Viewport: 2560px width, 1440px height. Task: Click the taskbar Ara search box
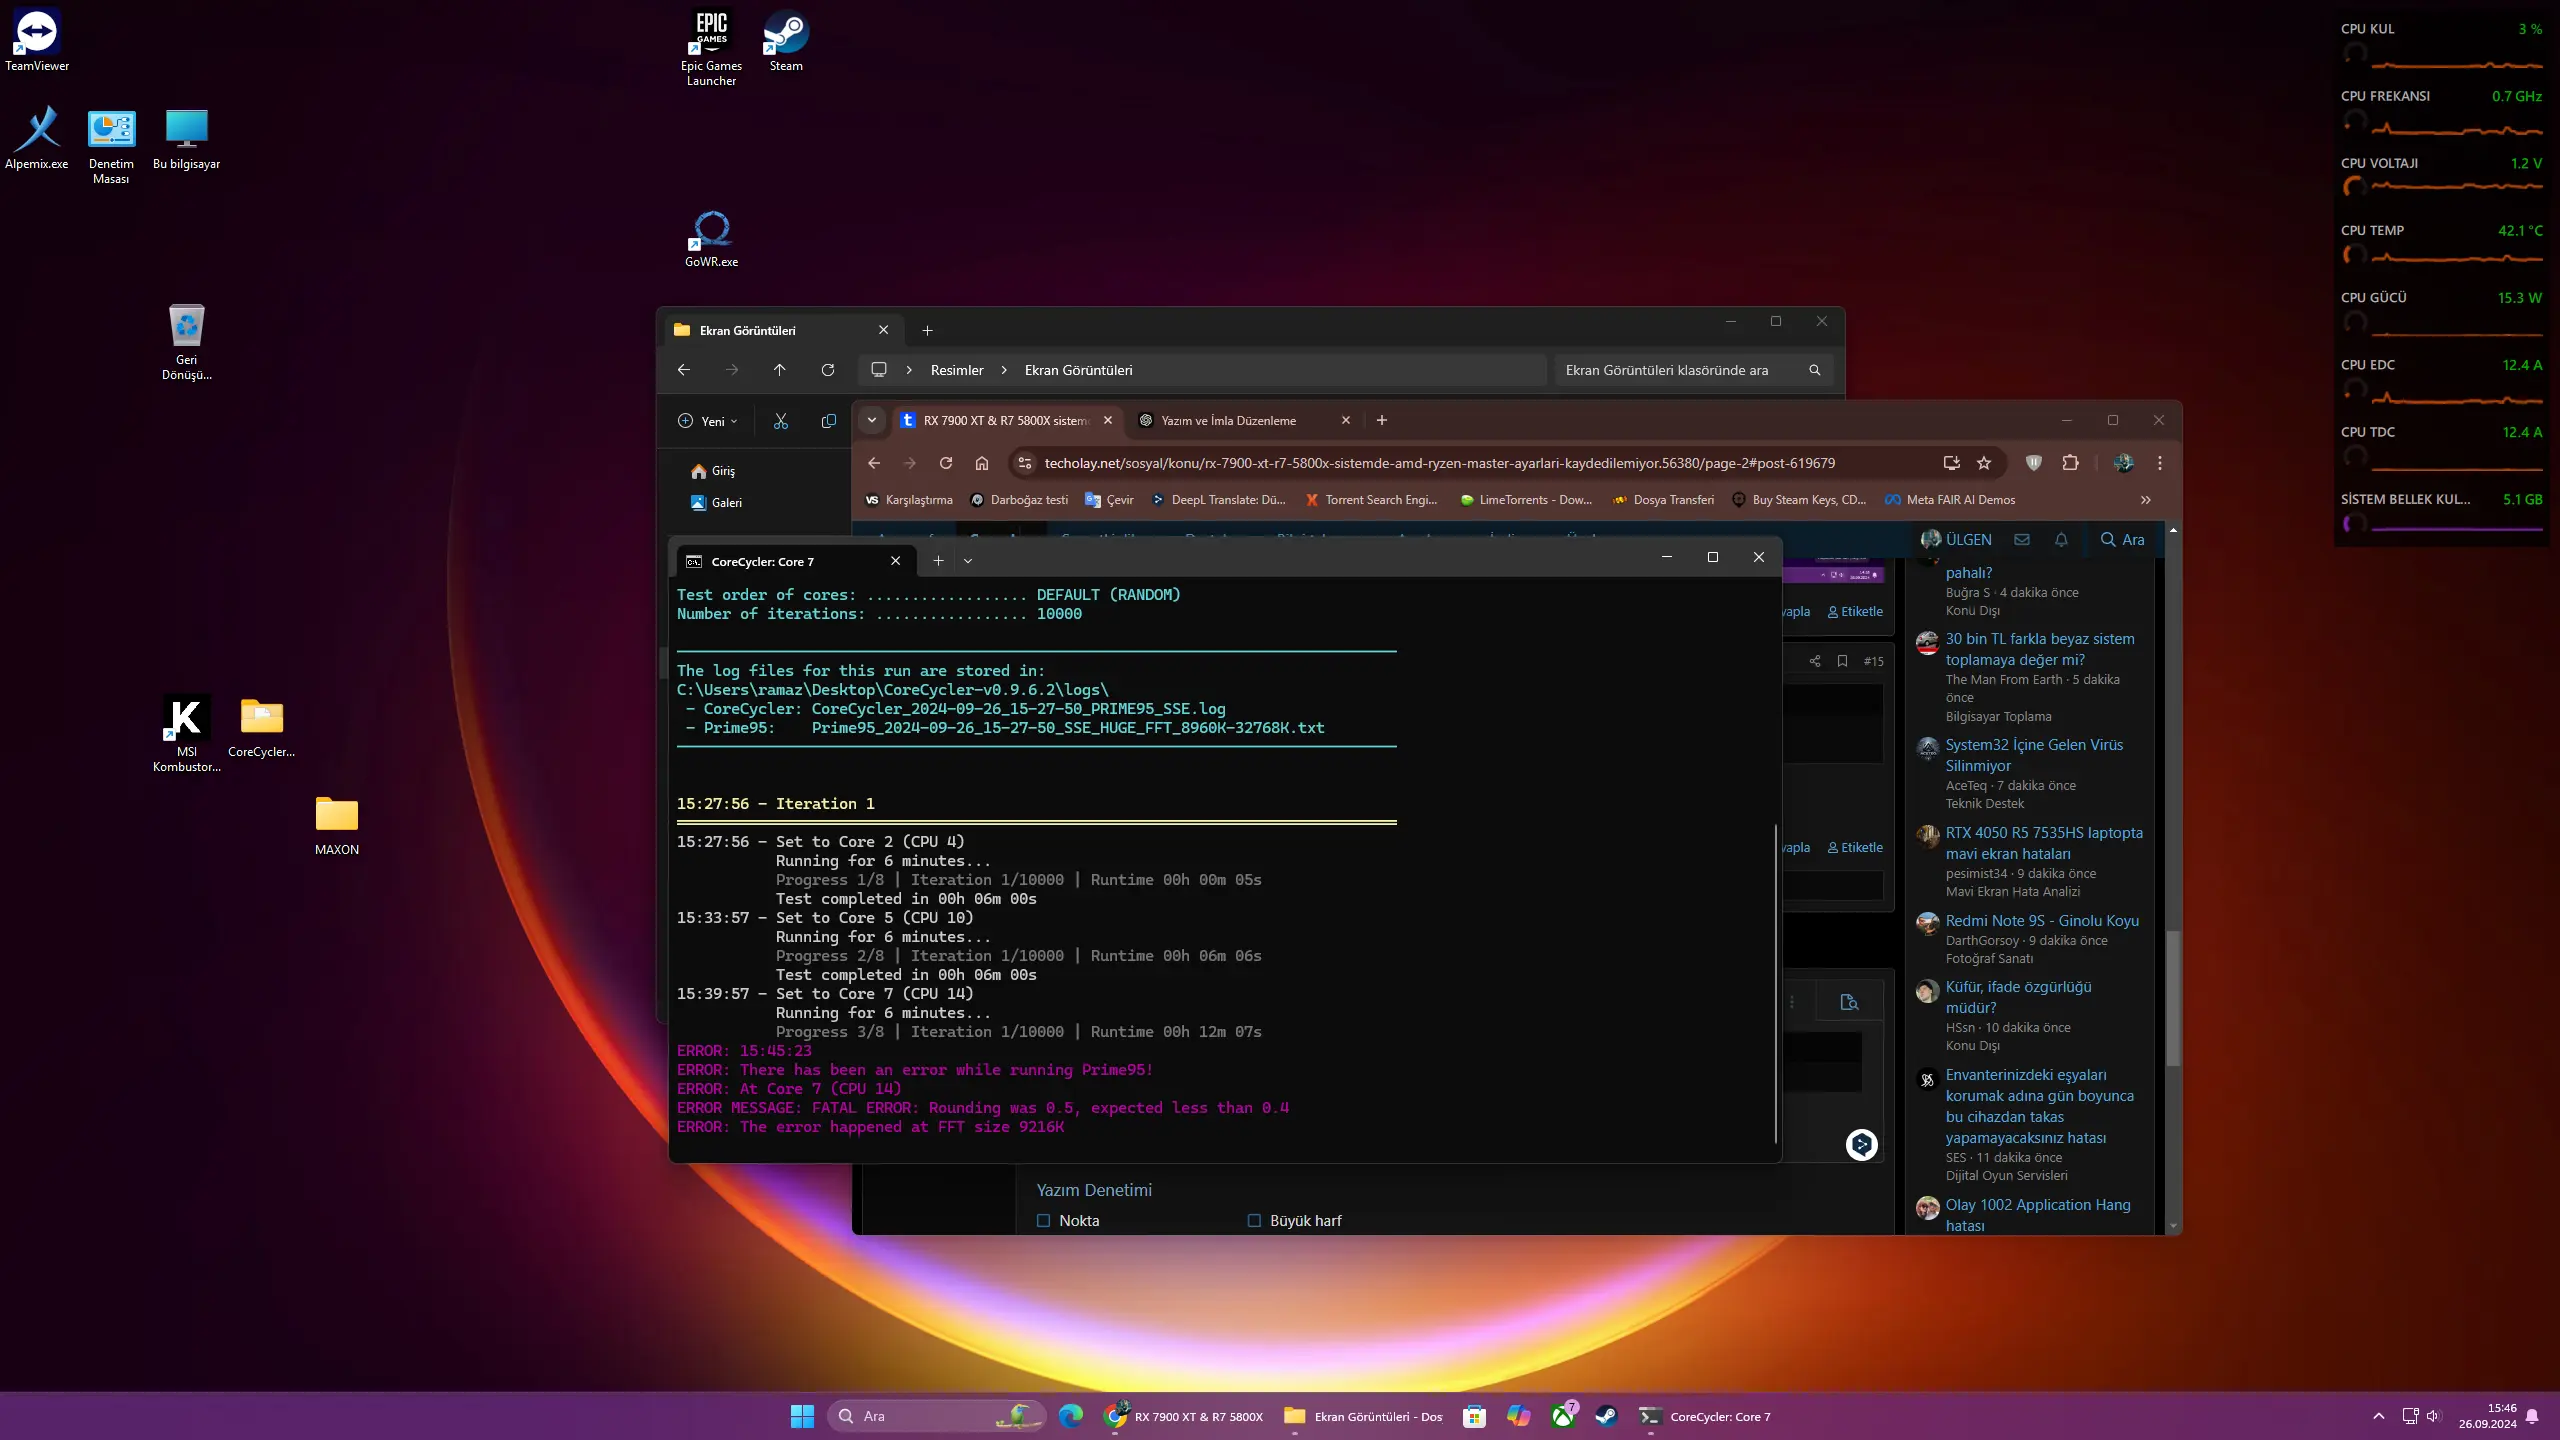tap(936, 1416)
